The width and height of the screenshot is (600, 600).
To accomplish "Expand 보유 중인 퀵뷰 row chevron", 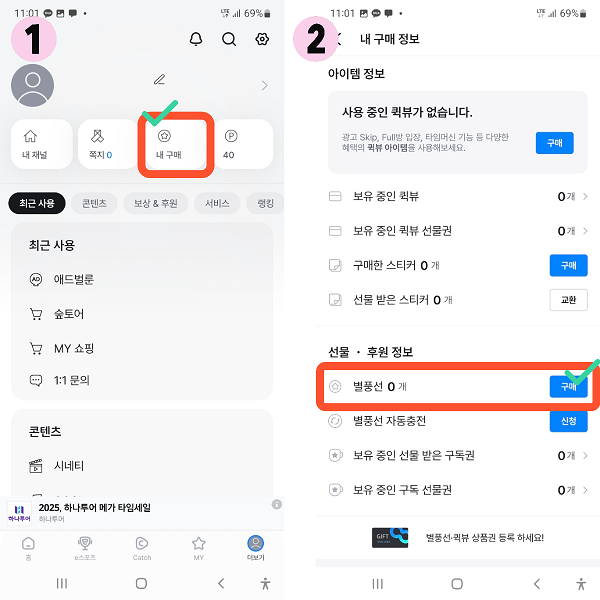I will pyautogui.click(x=585, y=196).
